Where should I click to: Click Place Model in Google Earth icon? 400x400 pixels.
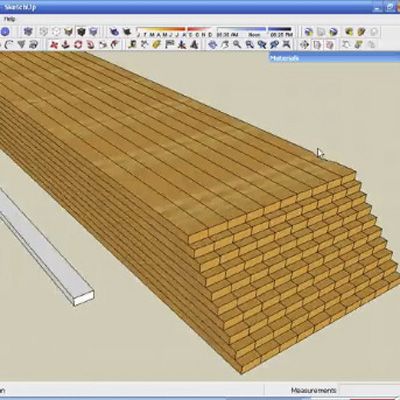tap(333, 32)
